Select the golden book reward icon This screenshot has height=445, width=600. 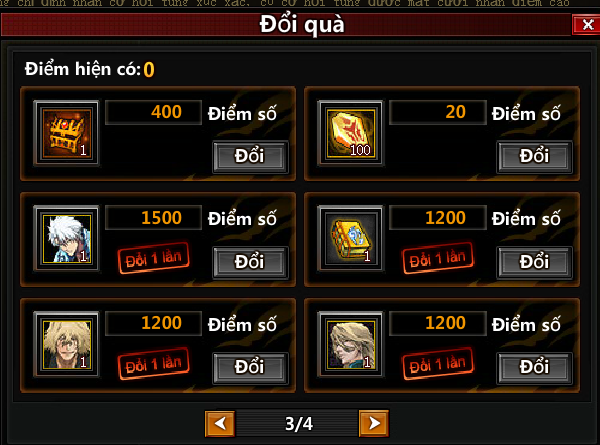pos(351,239)
